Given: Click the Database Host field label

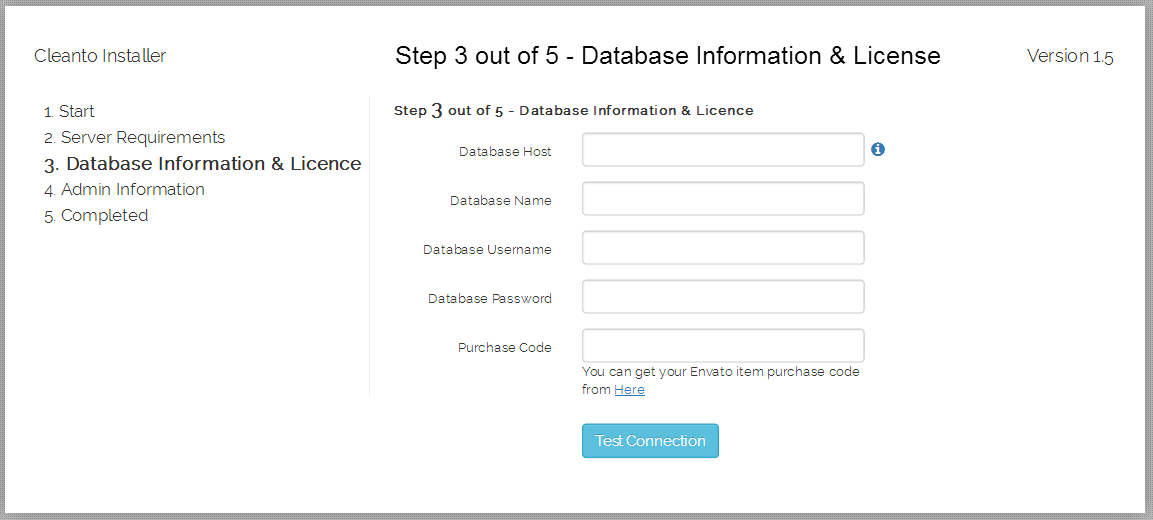Looking at the screenshot, I should point(505,152).
